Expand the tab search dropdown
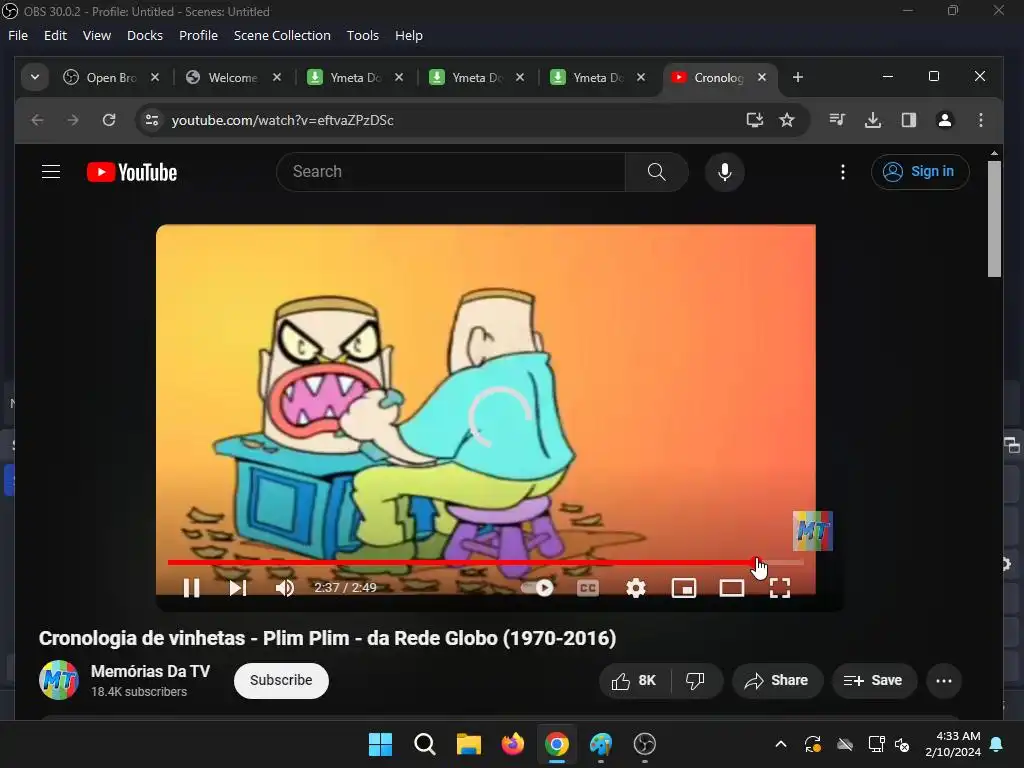This screenshot has width=1024, height=768. click(x=35, y=77)
